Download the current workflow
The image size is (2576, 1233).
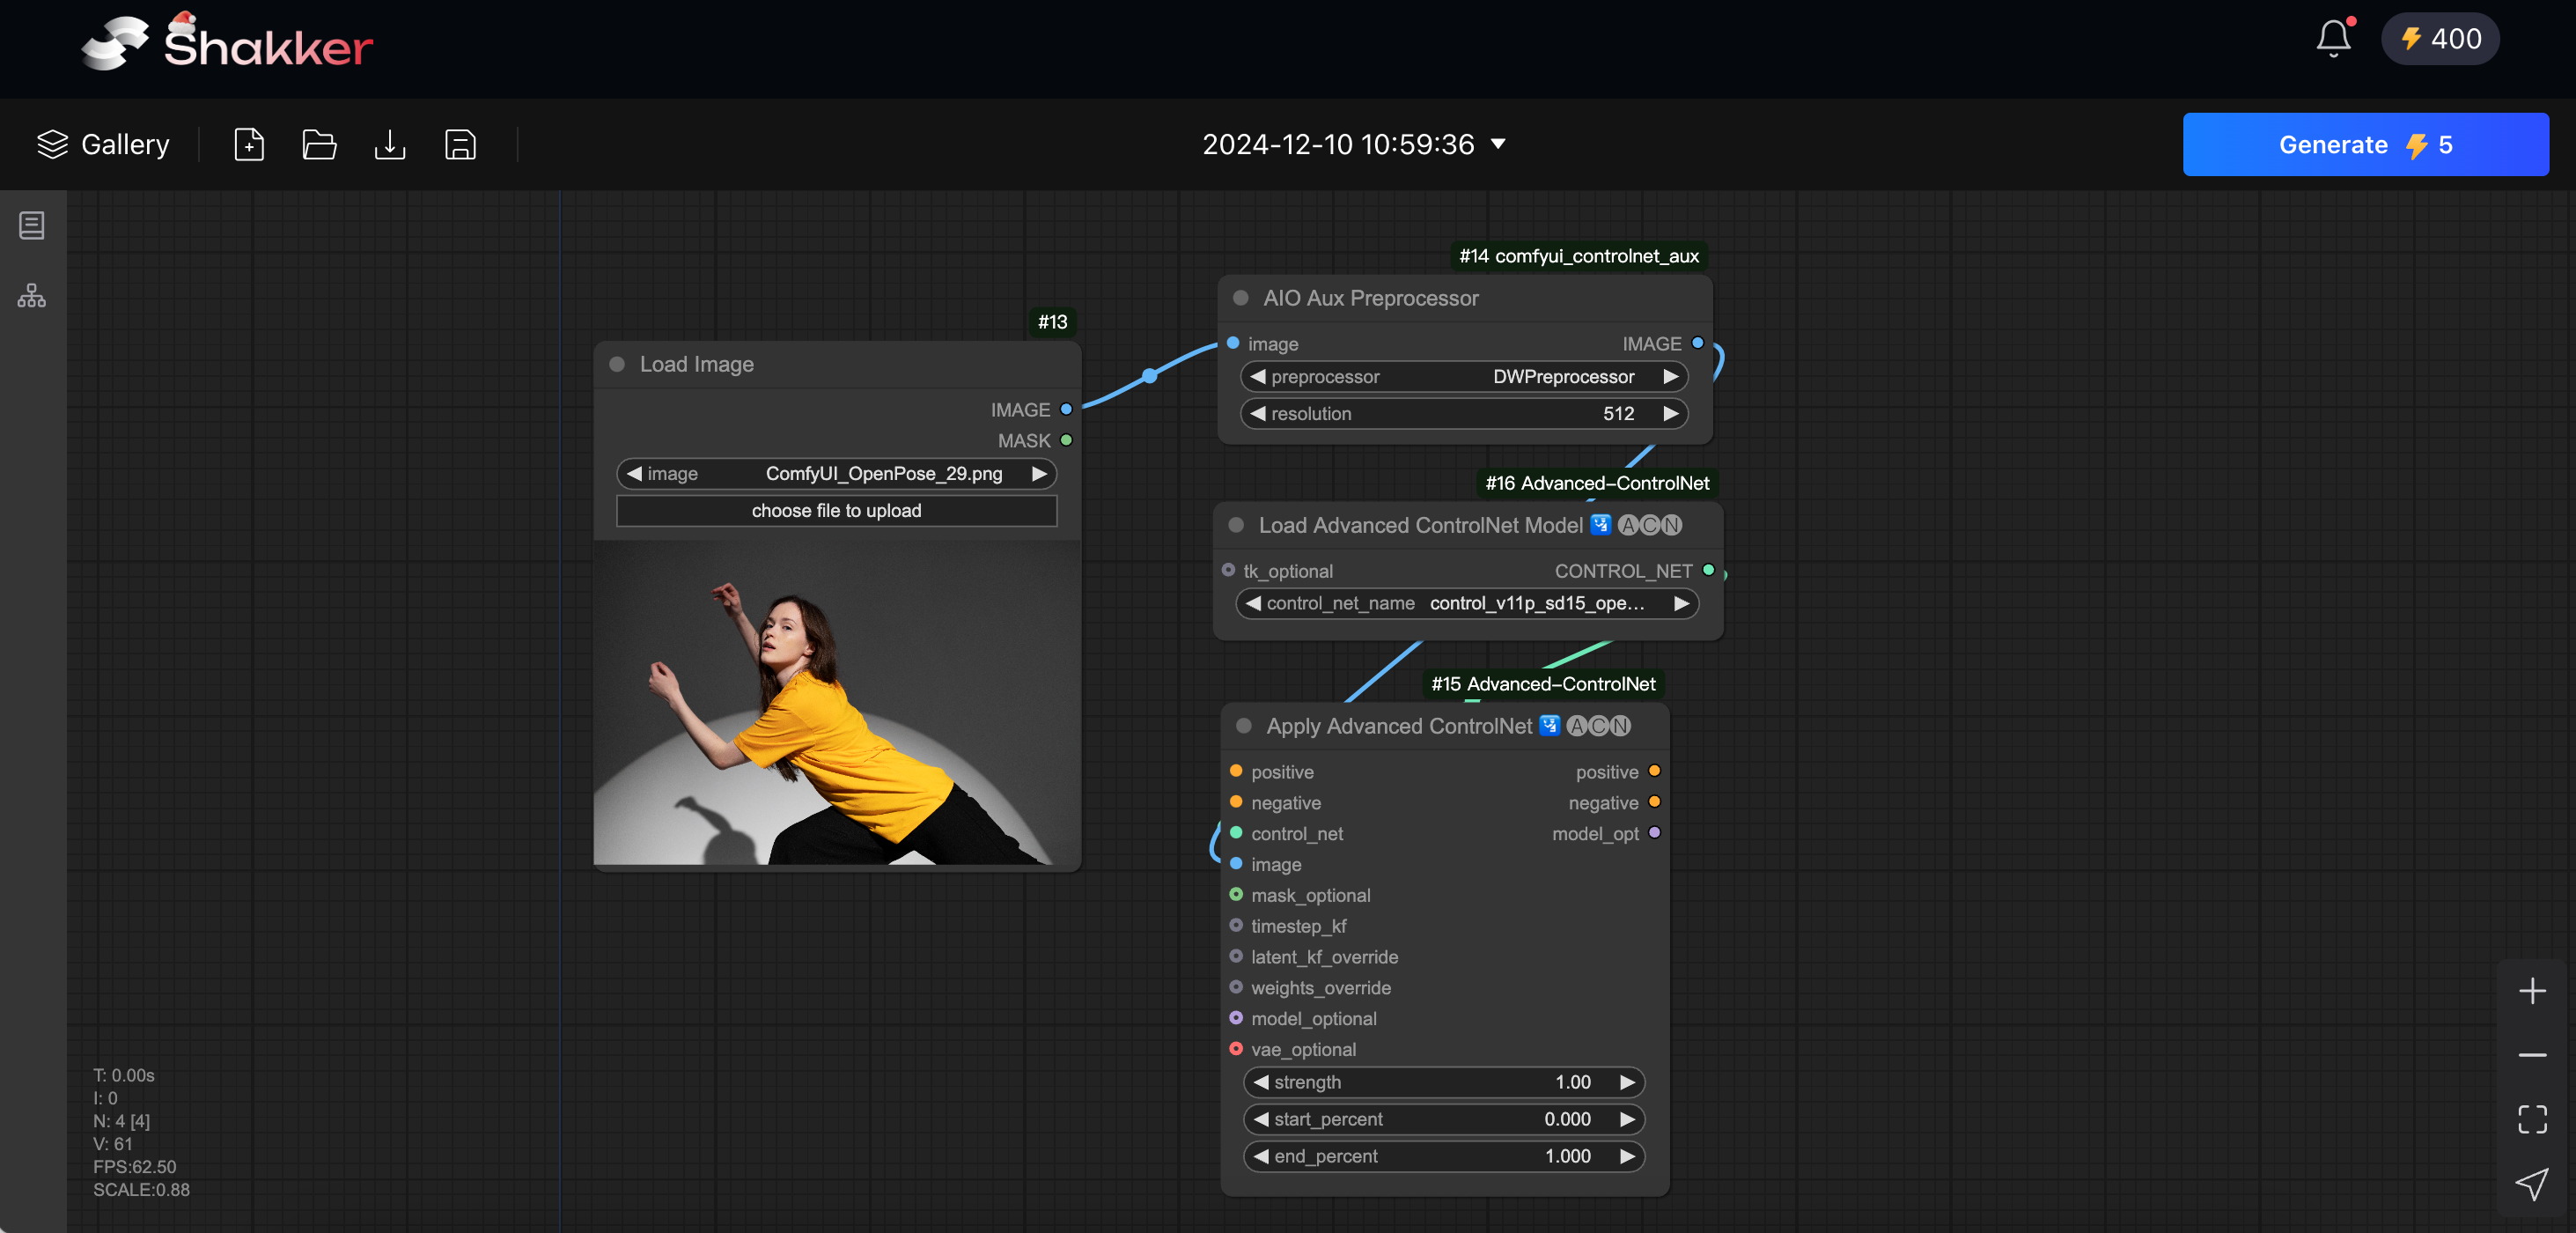pyautogui.click(x=390, y=144)
